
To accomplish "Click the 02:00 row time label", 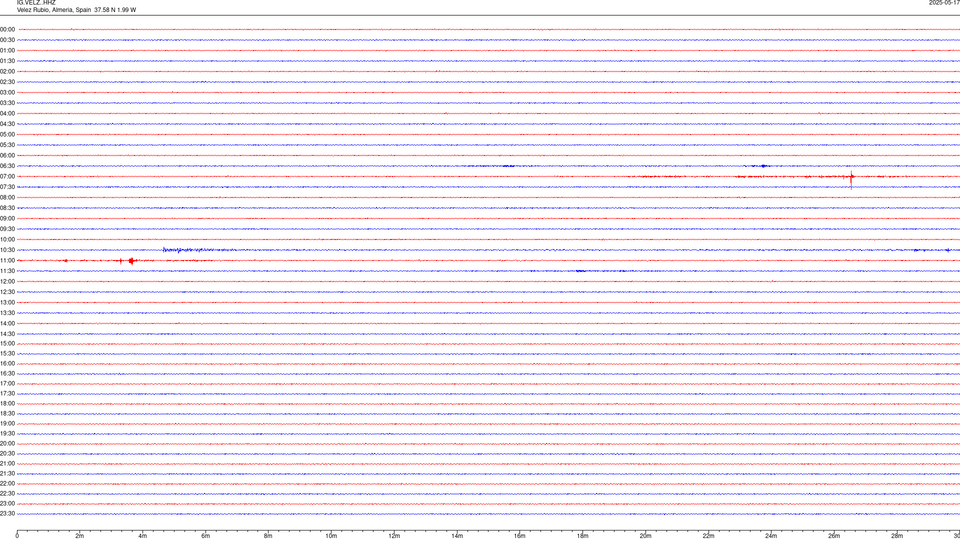I will [x=8, y=72].
